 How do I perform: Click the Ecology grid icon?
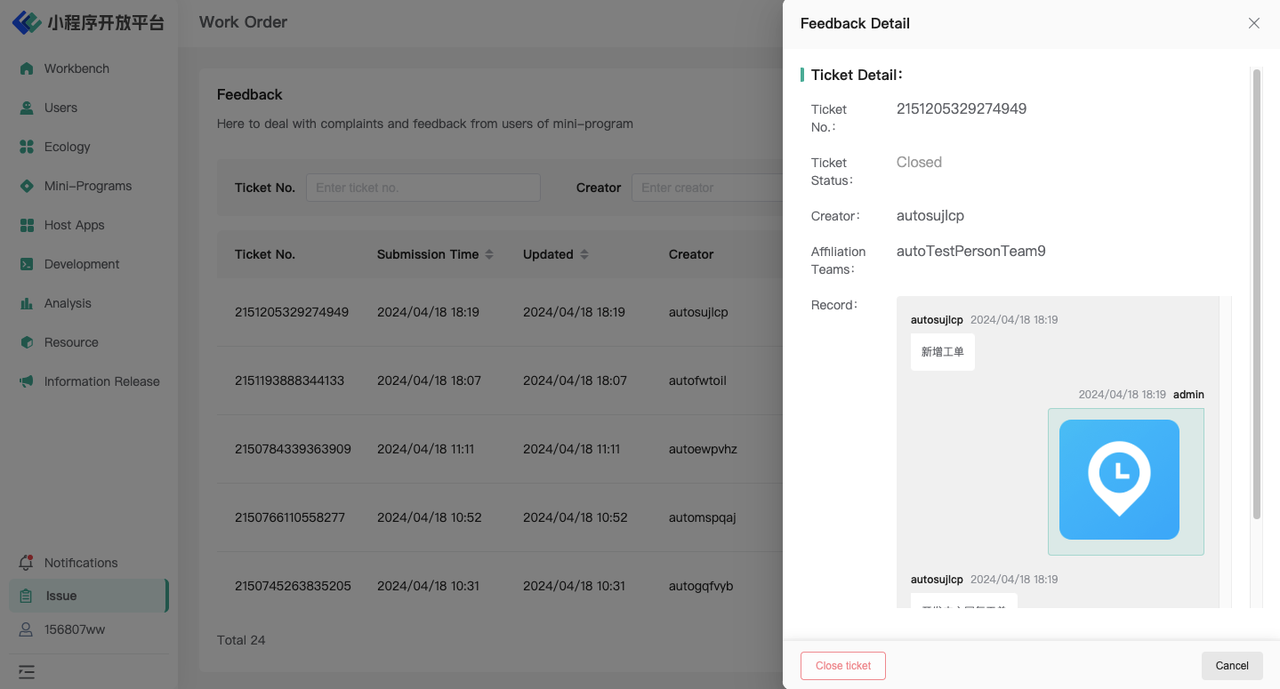[27, 147]
